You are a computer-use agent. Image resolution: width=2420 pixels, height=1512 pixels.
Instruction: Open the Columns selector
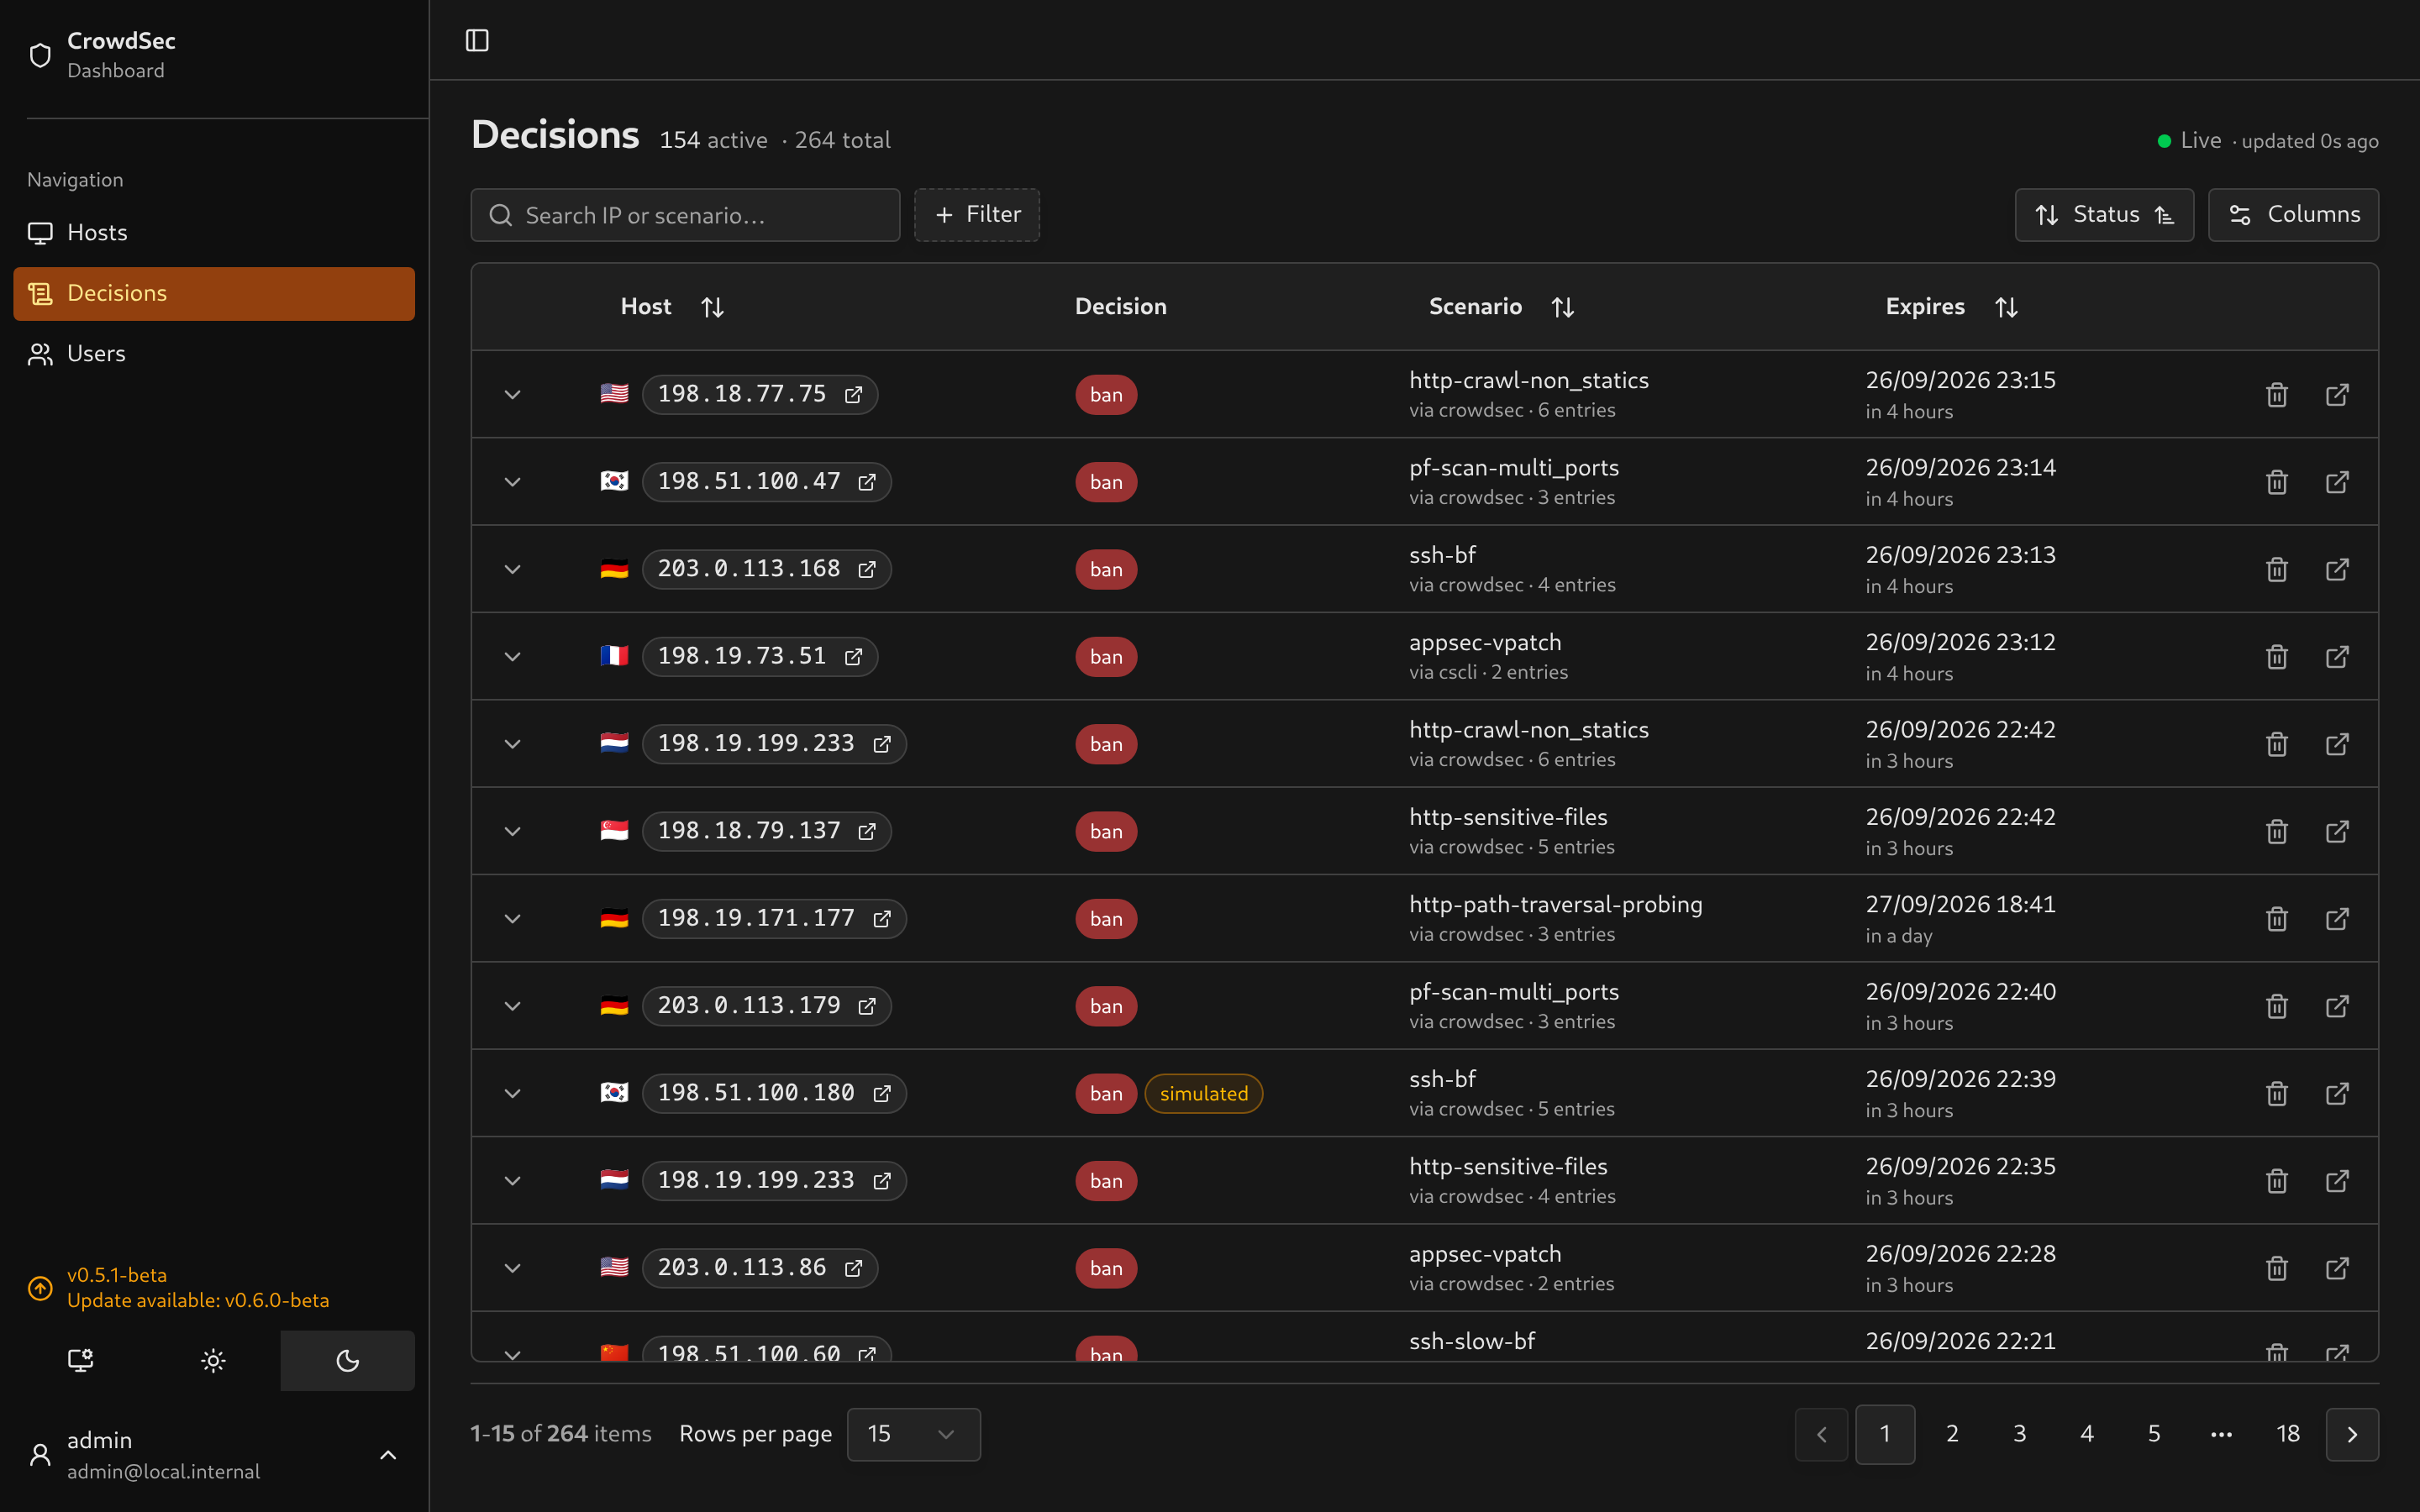(x=2293, y=215)
